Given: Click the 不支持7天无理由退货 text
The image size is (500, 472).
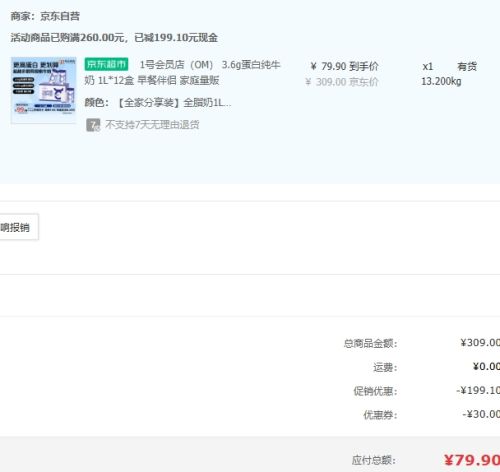Looking at the screenshot, I should 152,125.
